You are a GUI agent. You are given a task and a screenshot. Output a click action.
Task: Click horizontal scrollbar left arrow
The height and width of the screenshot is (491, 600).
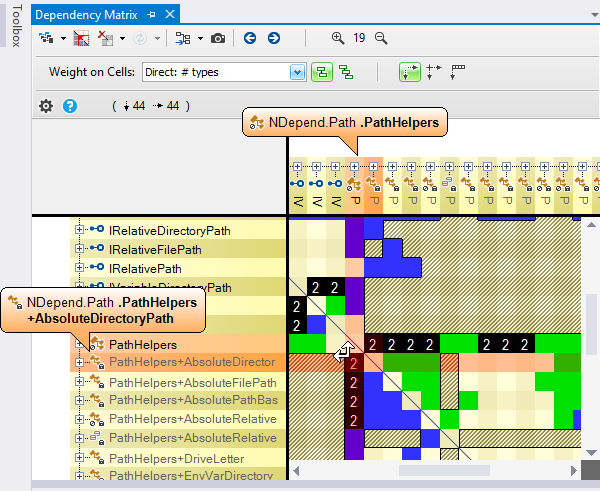coord(296,470)
